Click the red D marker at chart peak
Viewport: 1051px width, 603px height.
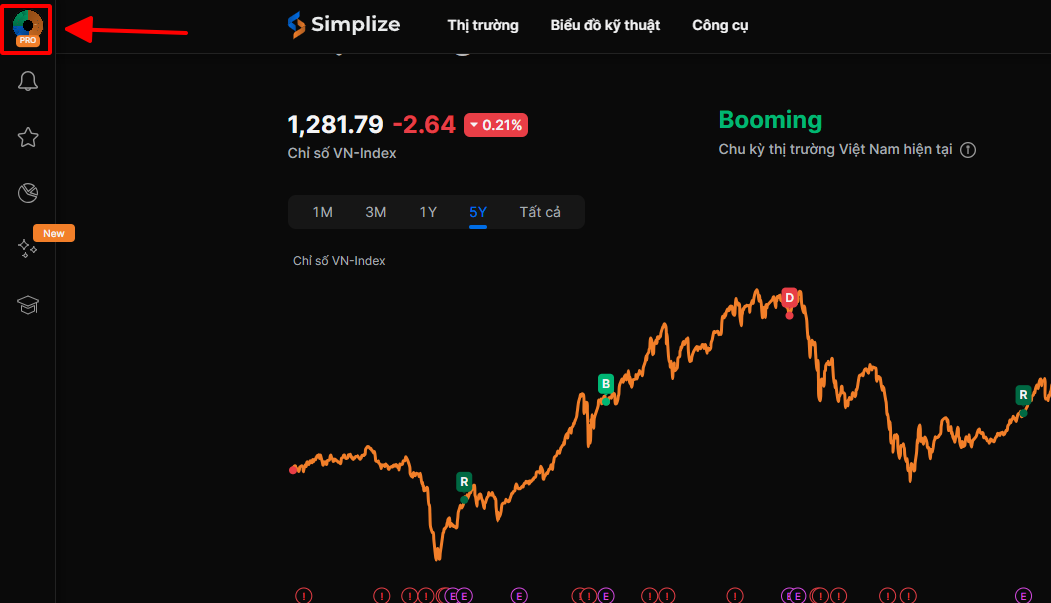coord(789,298)
